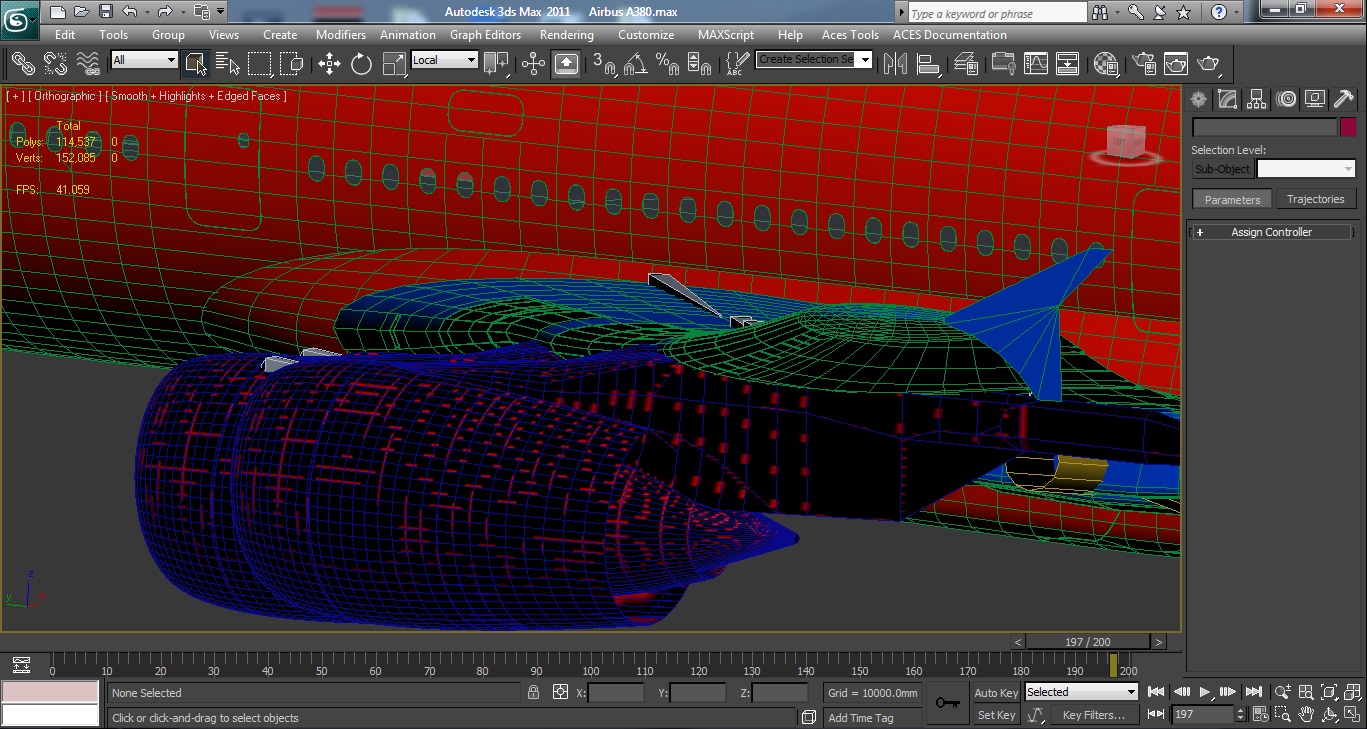Select the Select and Move tool
Image resolution: width=1367 pixels, height=729 pixels.
pos(329,64)
